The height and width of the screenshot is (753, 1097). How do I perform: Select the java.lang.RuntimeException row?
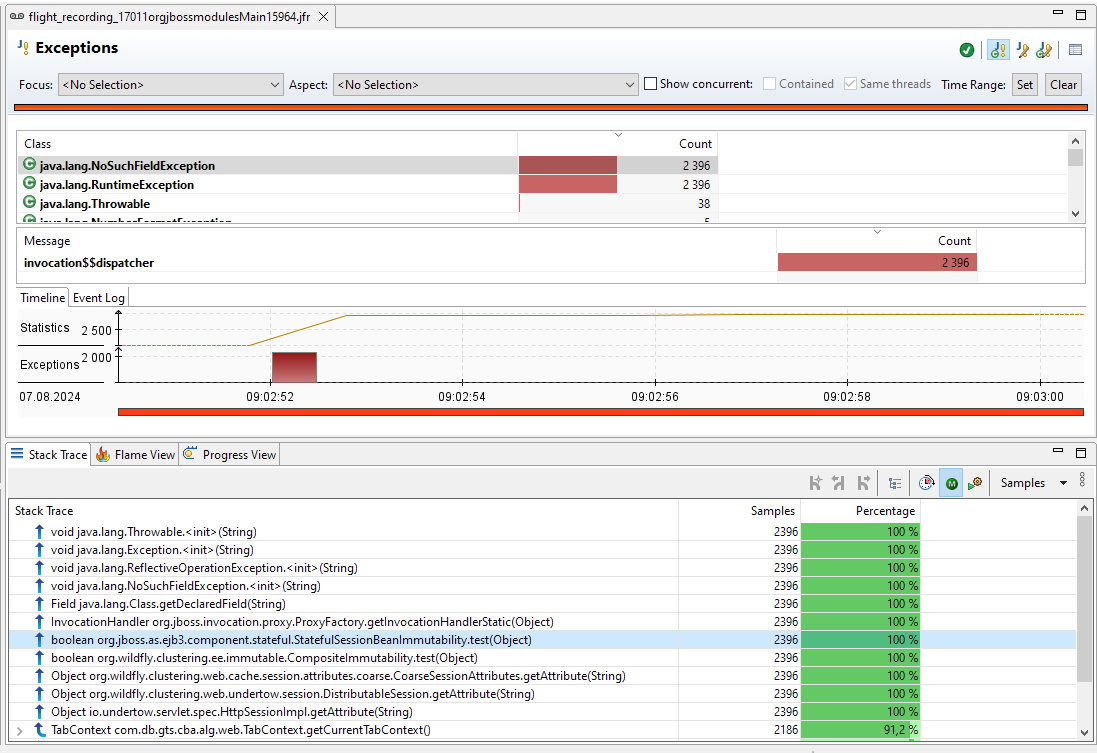117,185
